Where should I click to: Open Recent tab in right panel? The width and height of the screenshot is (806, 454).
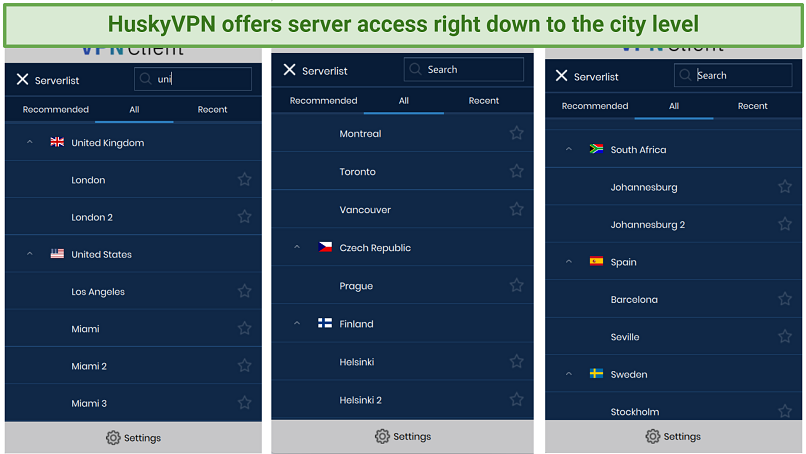[753, 106]
